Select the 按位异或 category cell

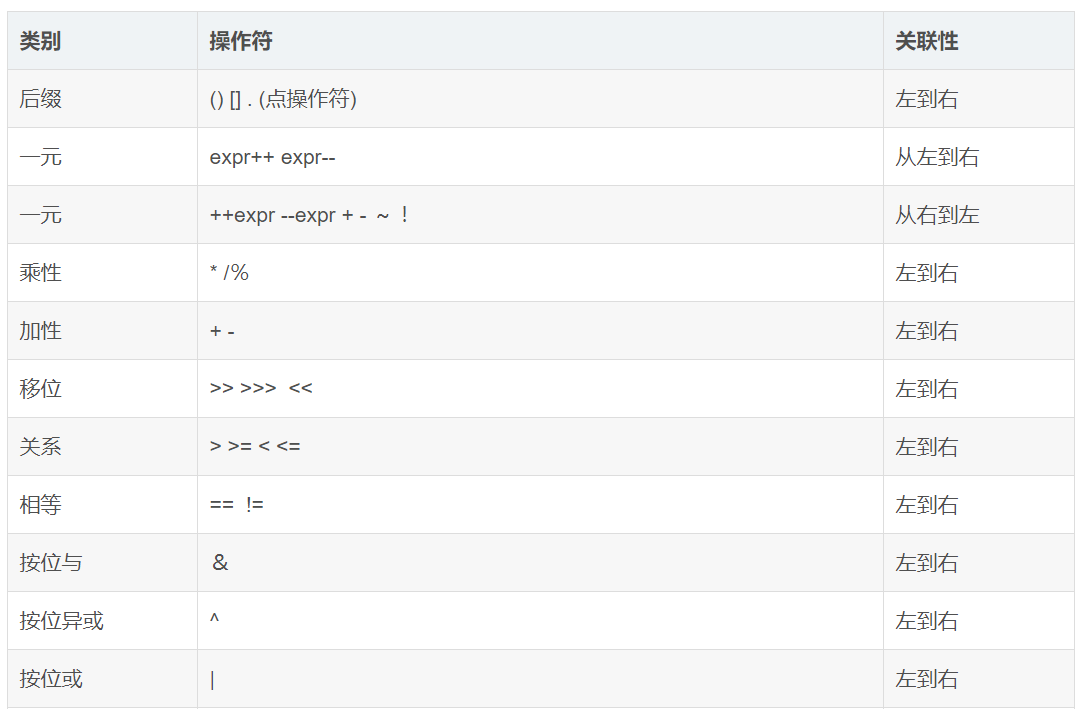coord(102,621)
